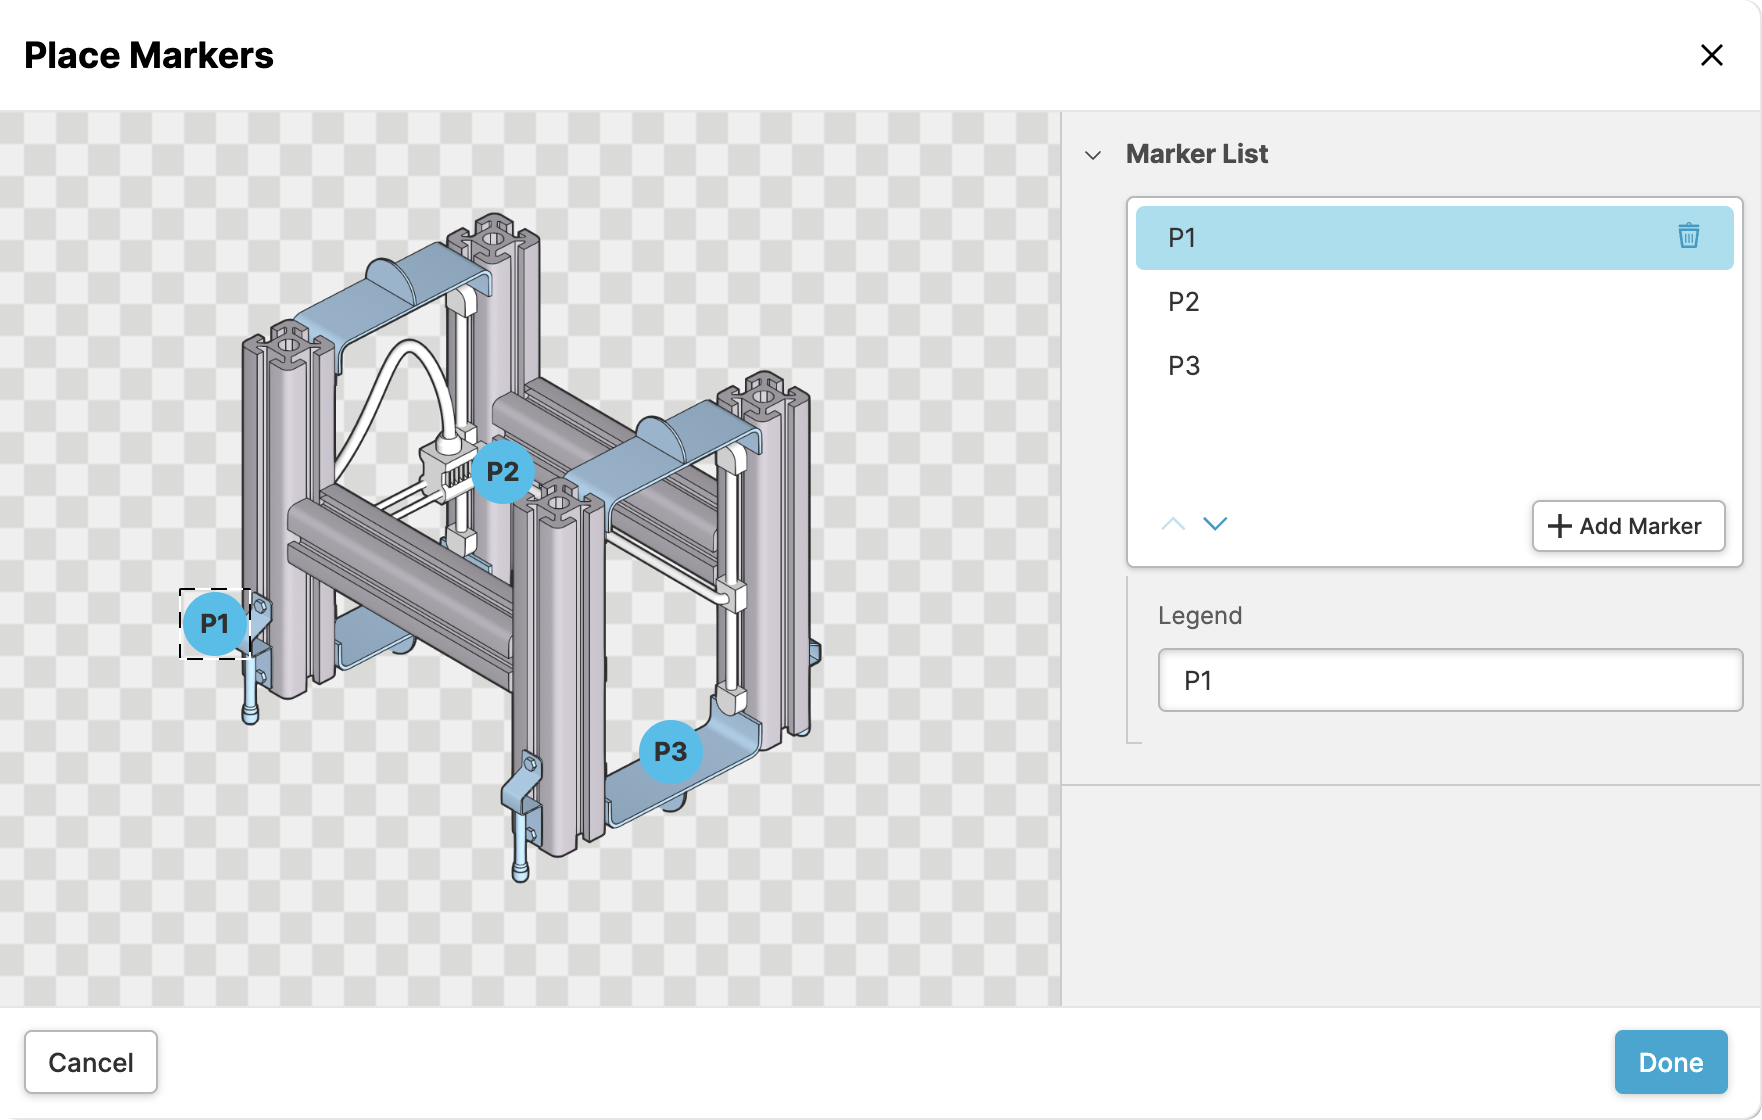Focus the Legend text field
The image size is (1762, 1120).
[x=1449, y=681]
